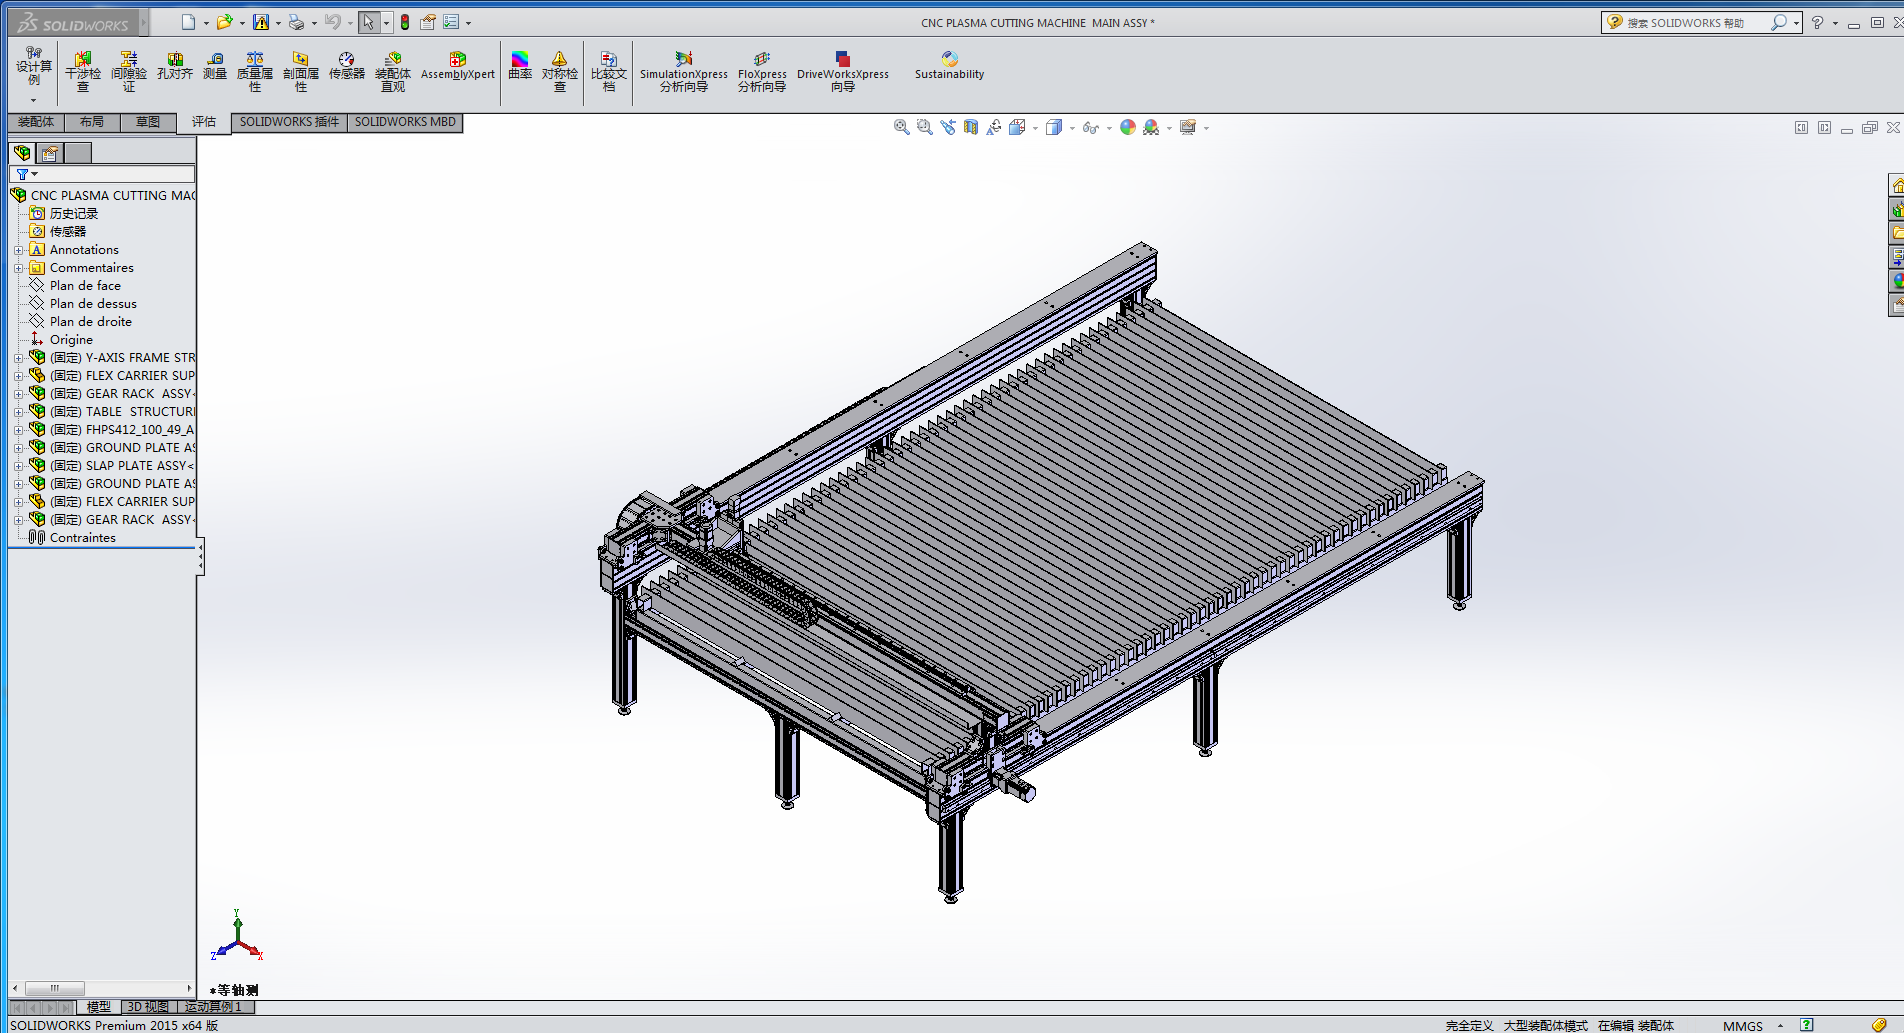
Task: Toggle the Rebuild traffic light button
Action: pos(405,22)
